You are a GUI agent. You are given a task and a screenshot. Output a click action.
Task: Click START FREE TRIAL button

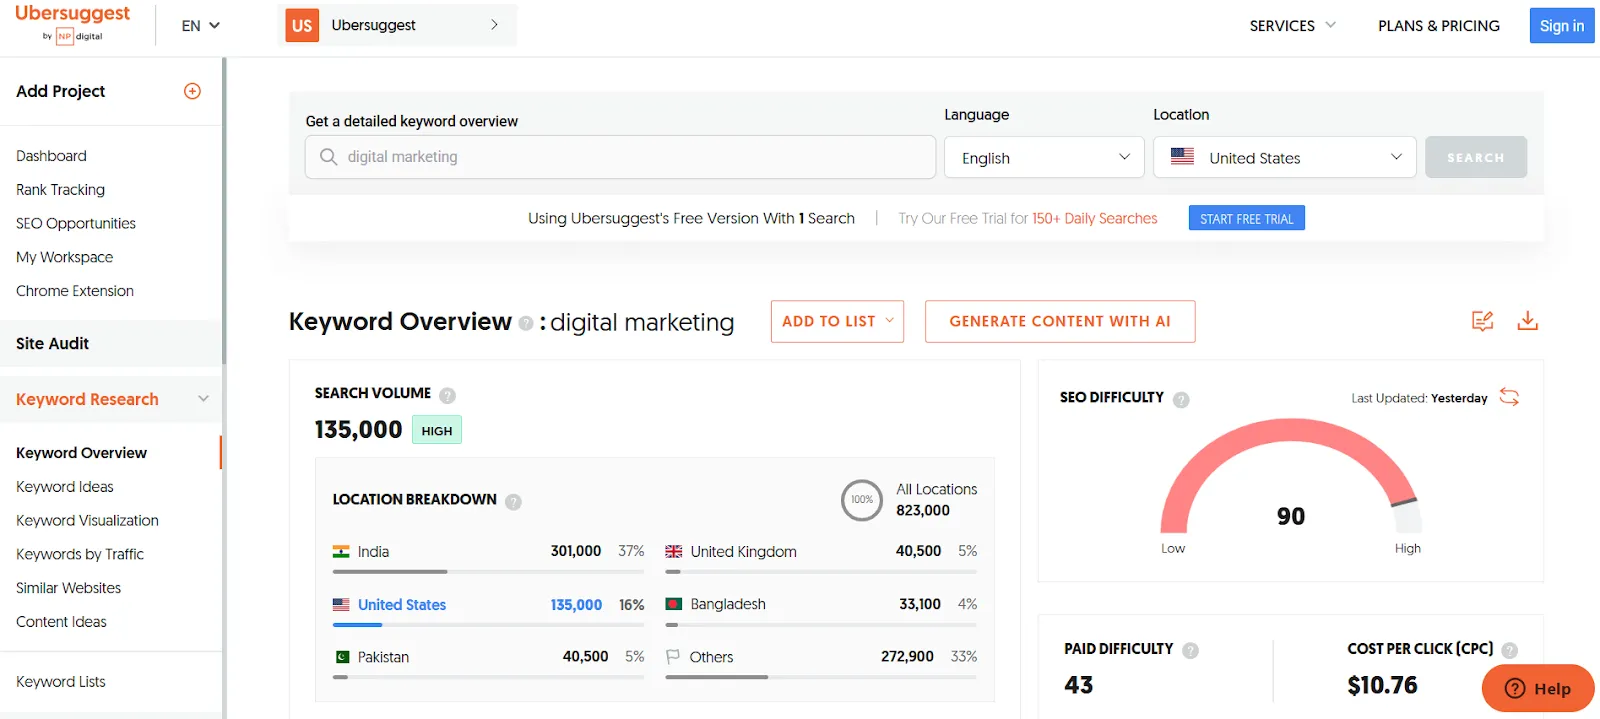pyautogui.click(x=1246, y=218)
